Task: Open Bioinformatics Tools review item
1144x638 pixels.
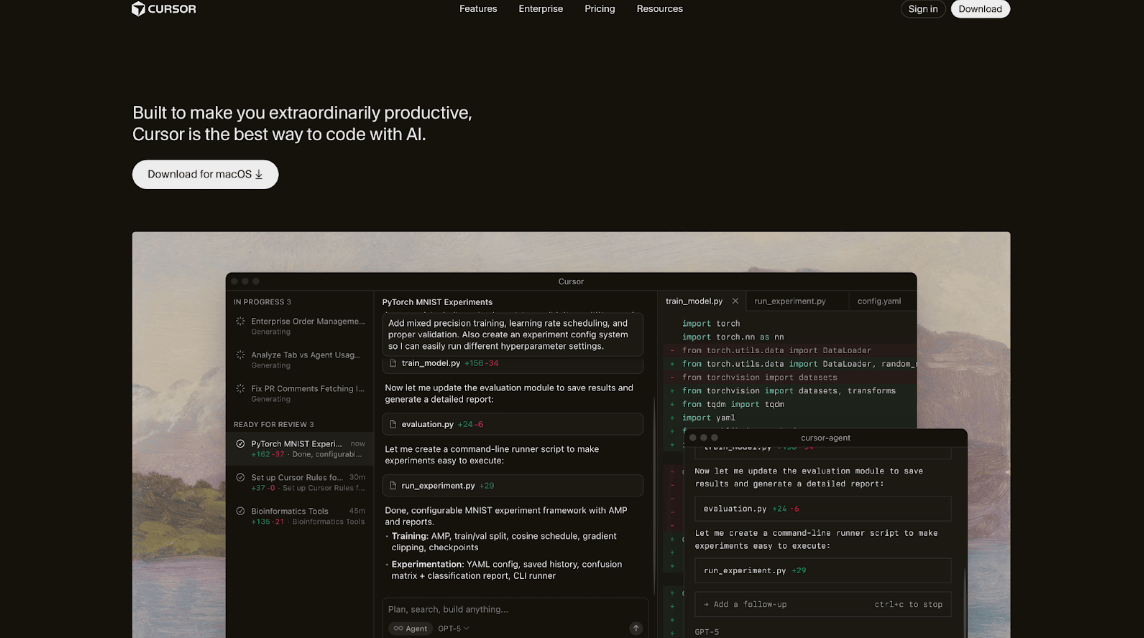Action: [x=299, y=515]
